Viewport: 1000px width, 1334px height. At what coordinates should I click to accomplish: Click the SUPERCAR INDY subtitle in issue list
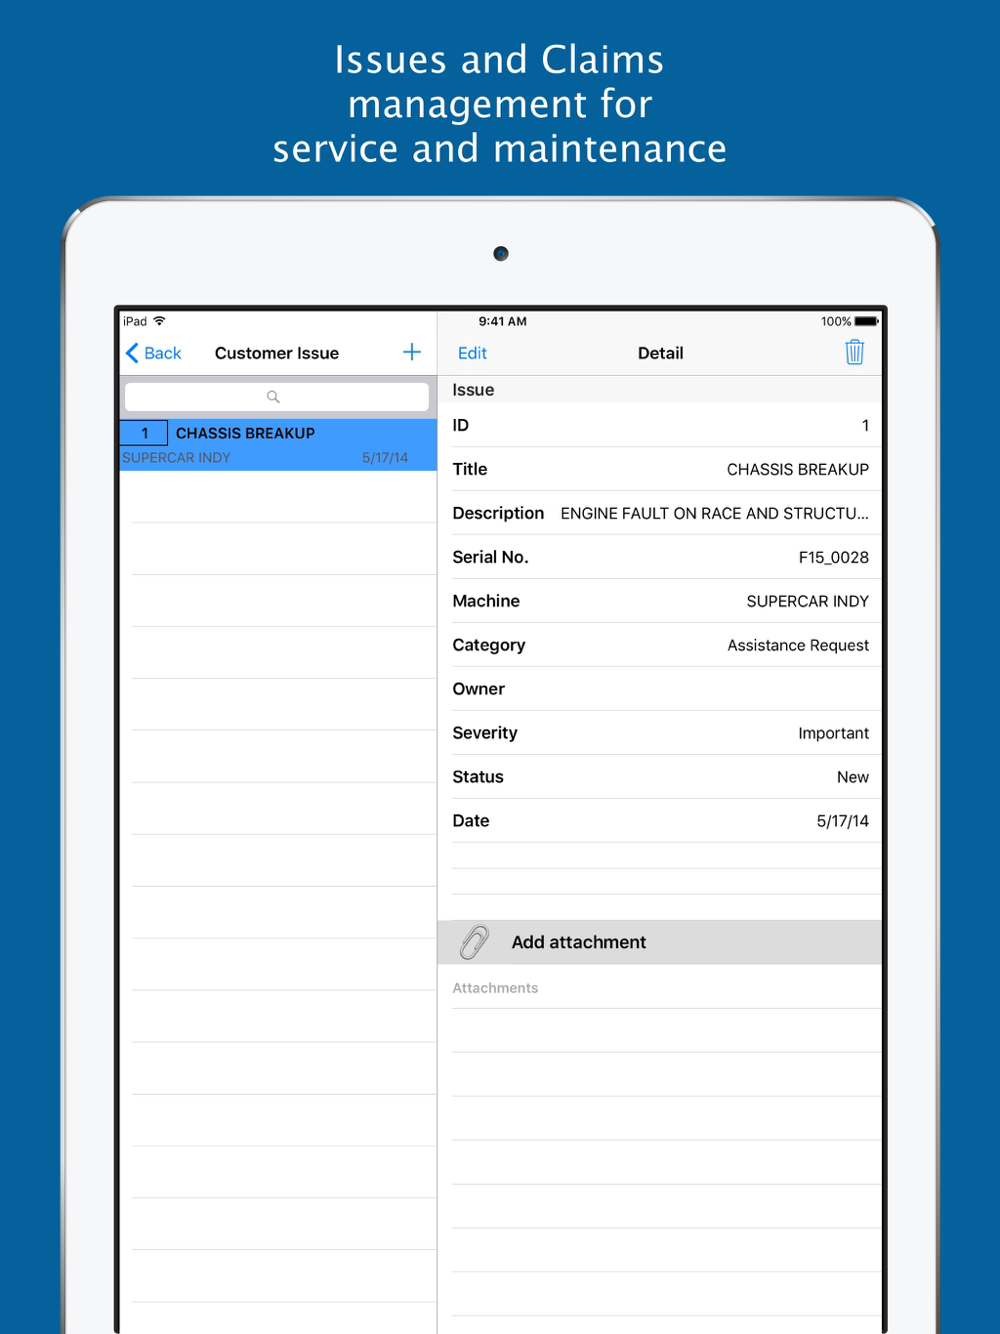pyautogui.click(x=176, y=458)
